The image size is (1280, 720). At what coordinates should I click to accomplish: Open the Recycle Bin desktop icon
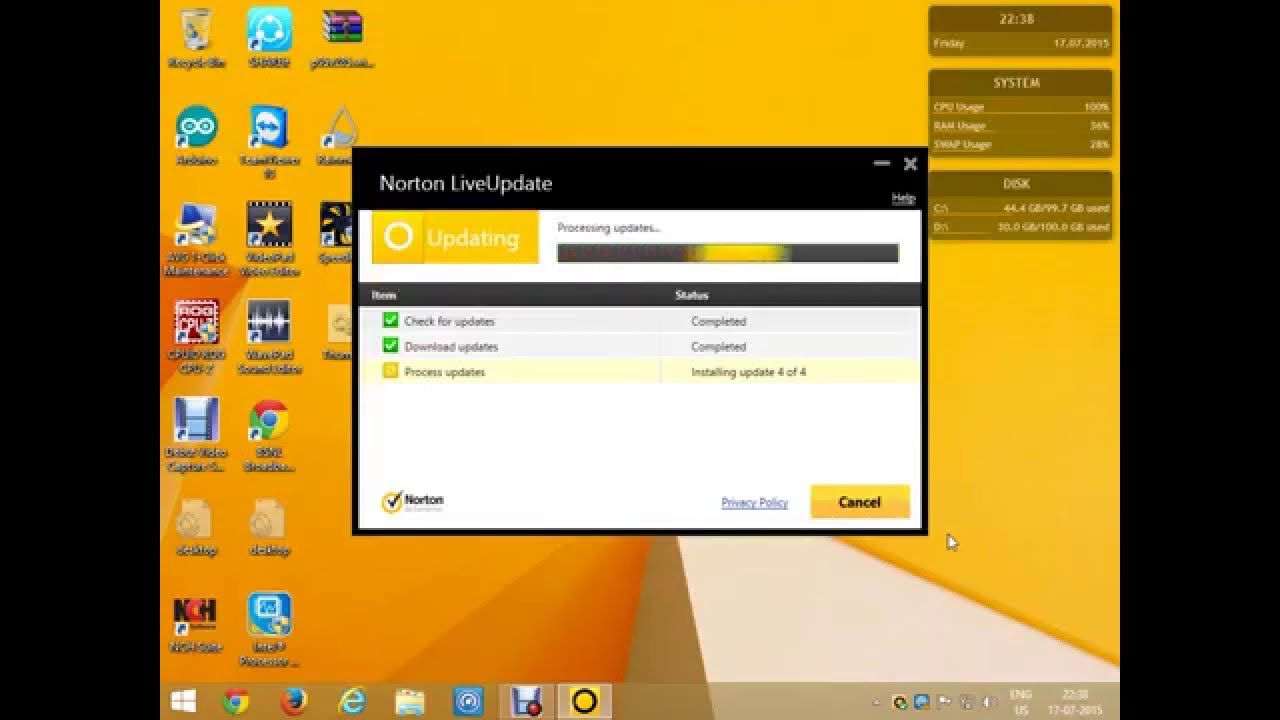[197, 39]
